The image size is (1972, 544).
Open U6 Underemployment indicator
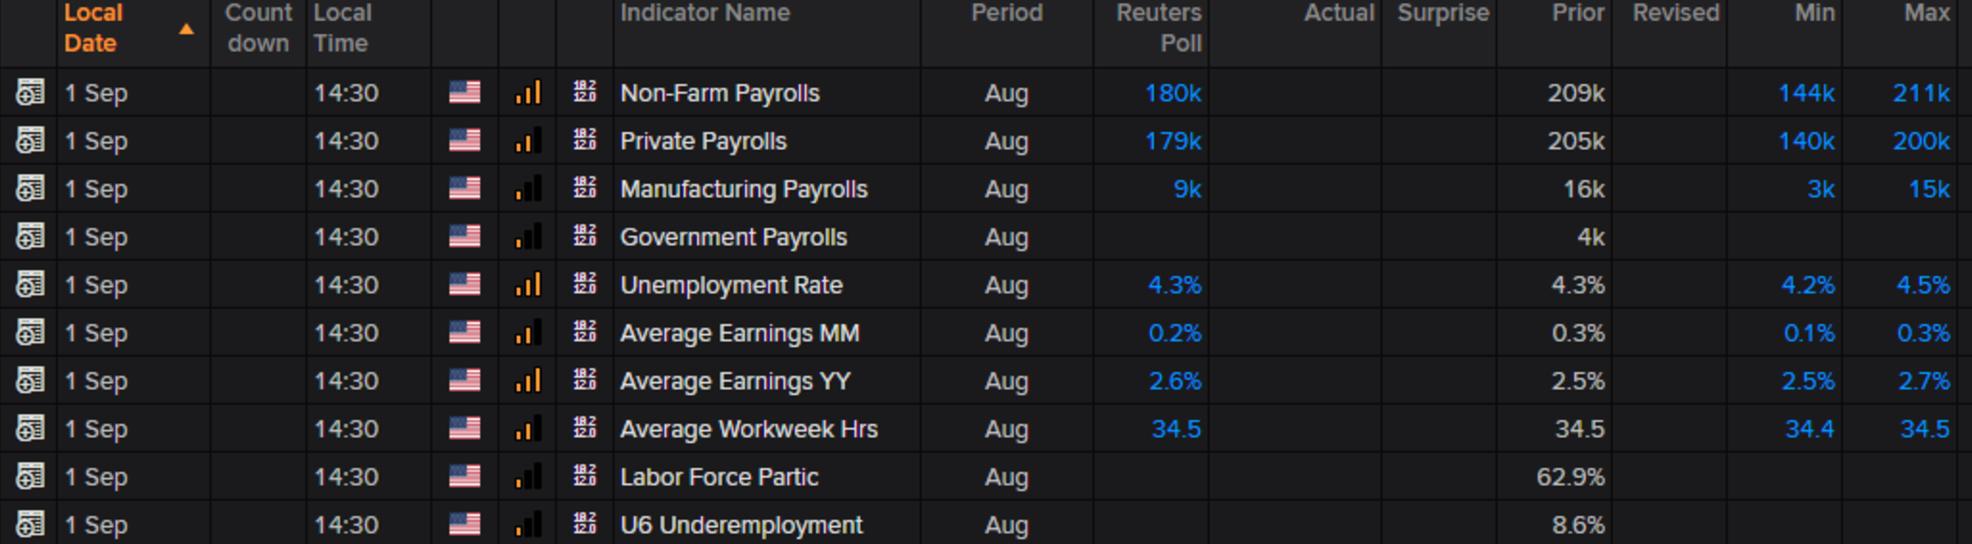(741, 525)
